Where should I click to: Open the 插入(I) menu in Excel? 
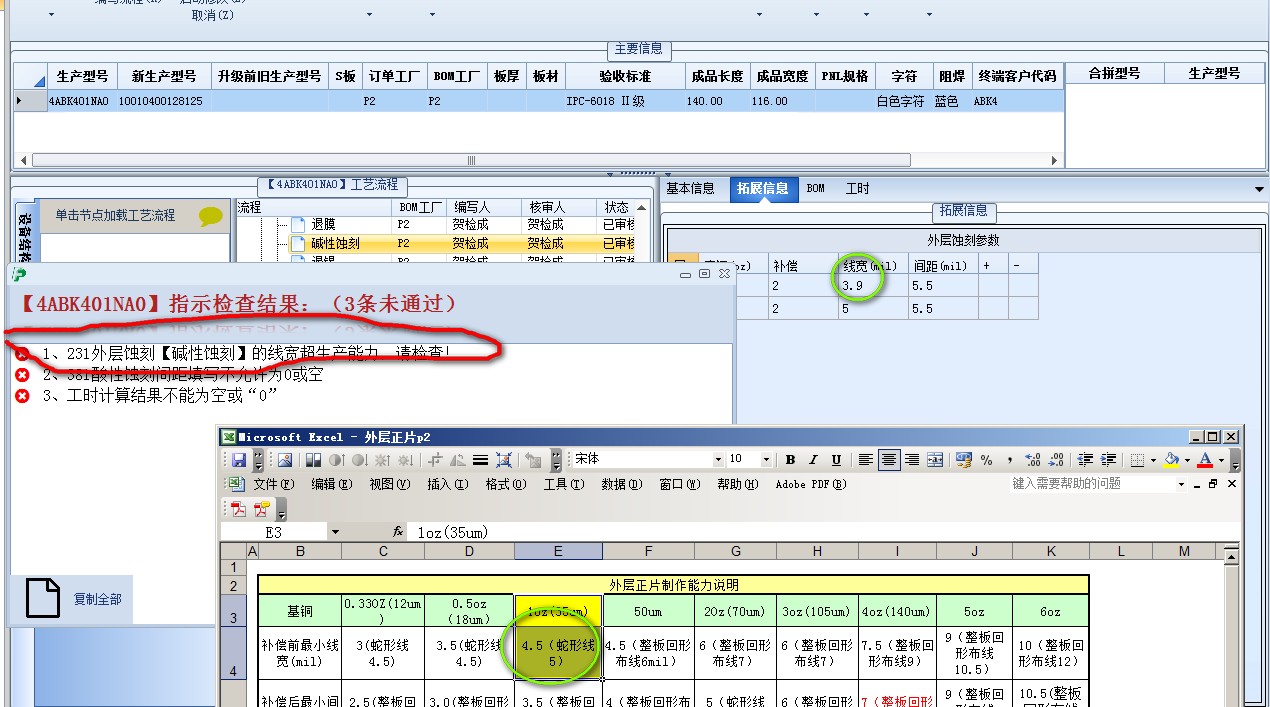447,484
